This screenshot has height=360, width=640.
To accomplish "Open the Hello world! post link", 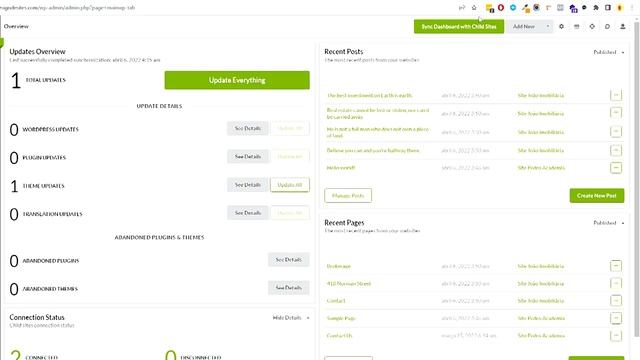I will pos(341,168).
